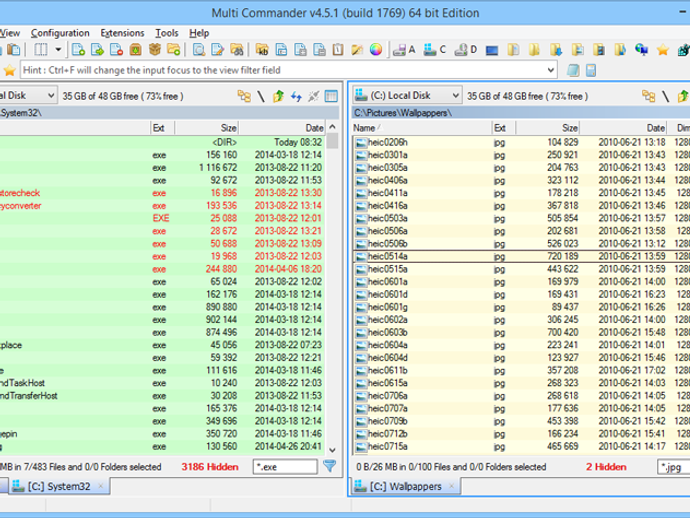Image resolution: width=690 pixels, height=518 pixels.
Task: Open the Configuration menu
Action: pos(59,32)
